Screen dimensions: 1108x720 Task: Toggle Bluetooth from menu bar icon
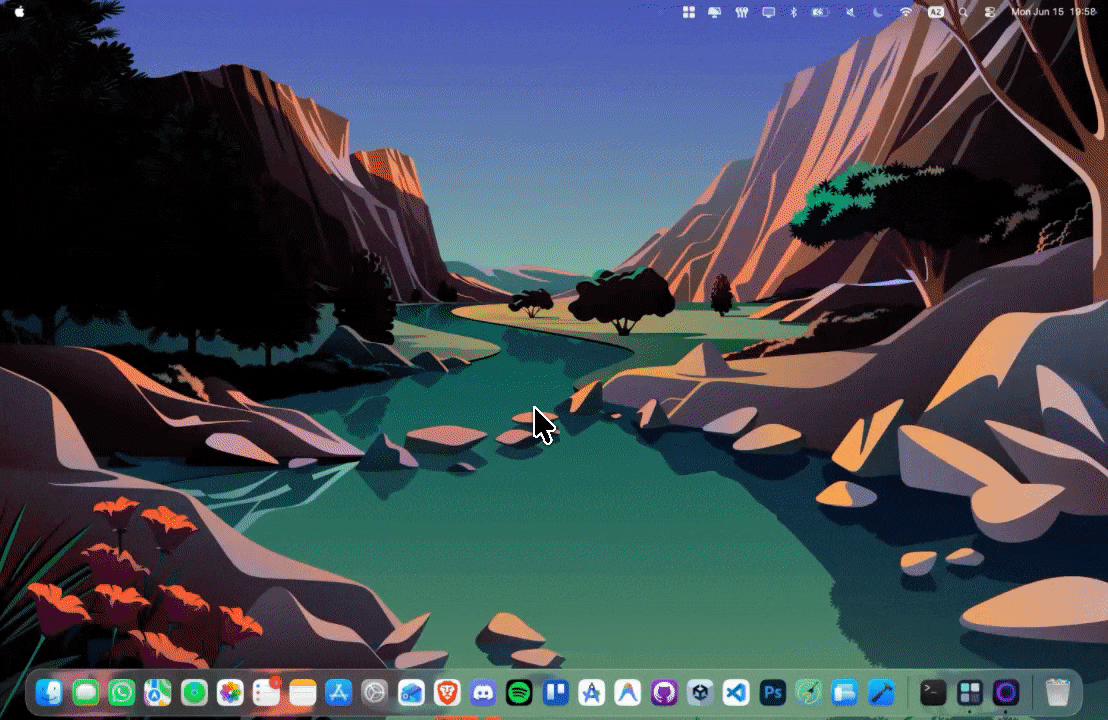click(x=794, y=12)
